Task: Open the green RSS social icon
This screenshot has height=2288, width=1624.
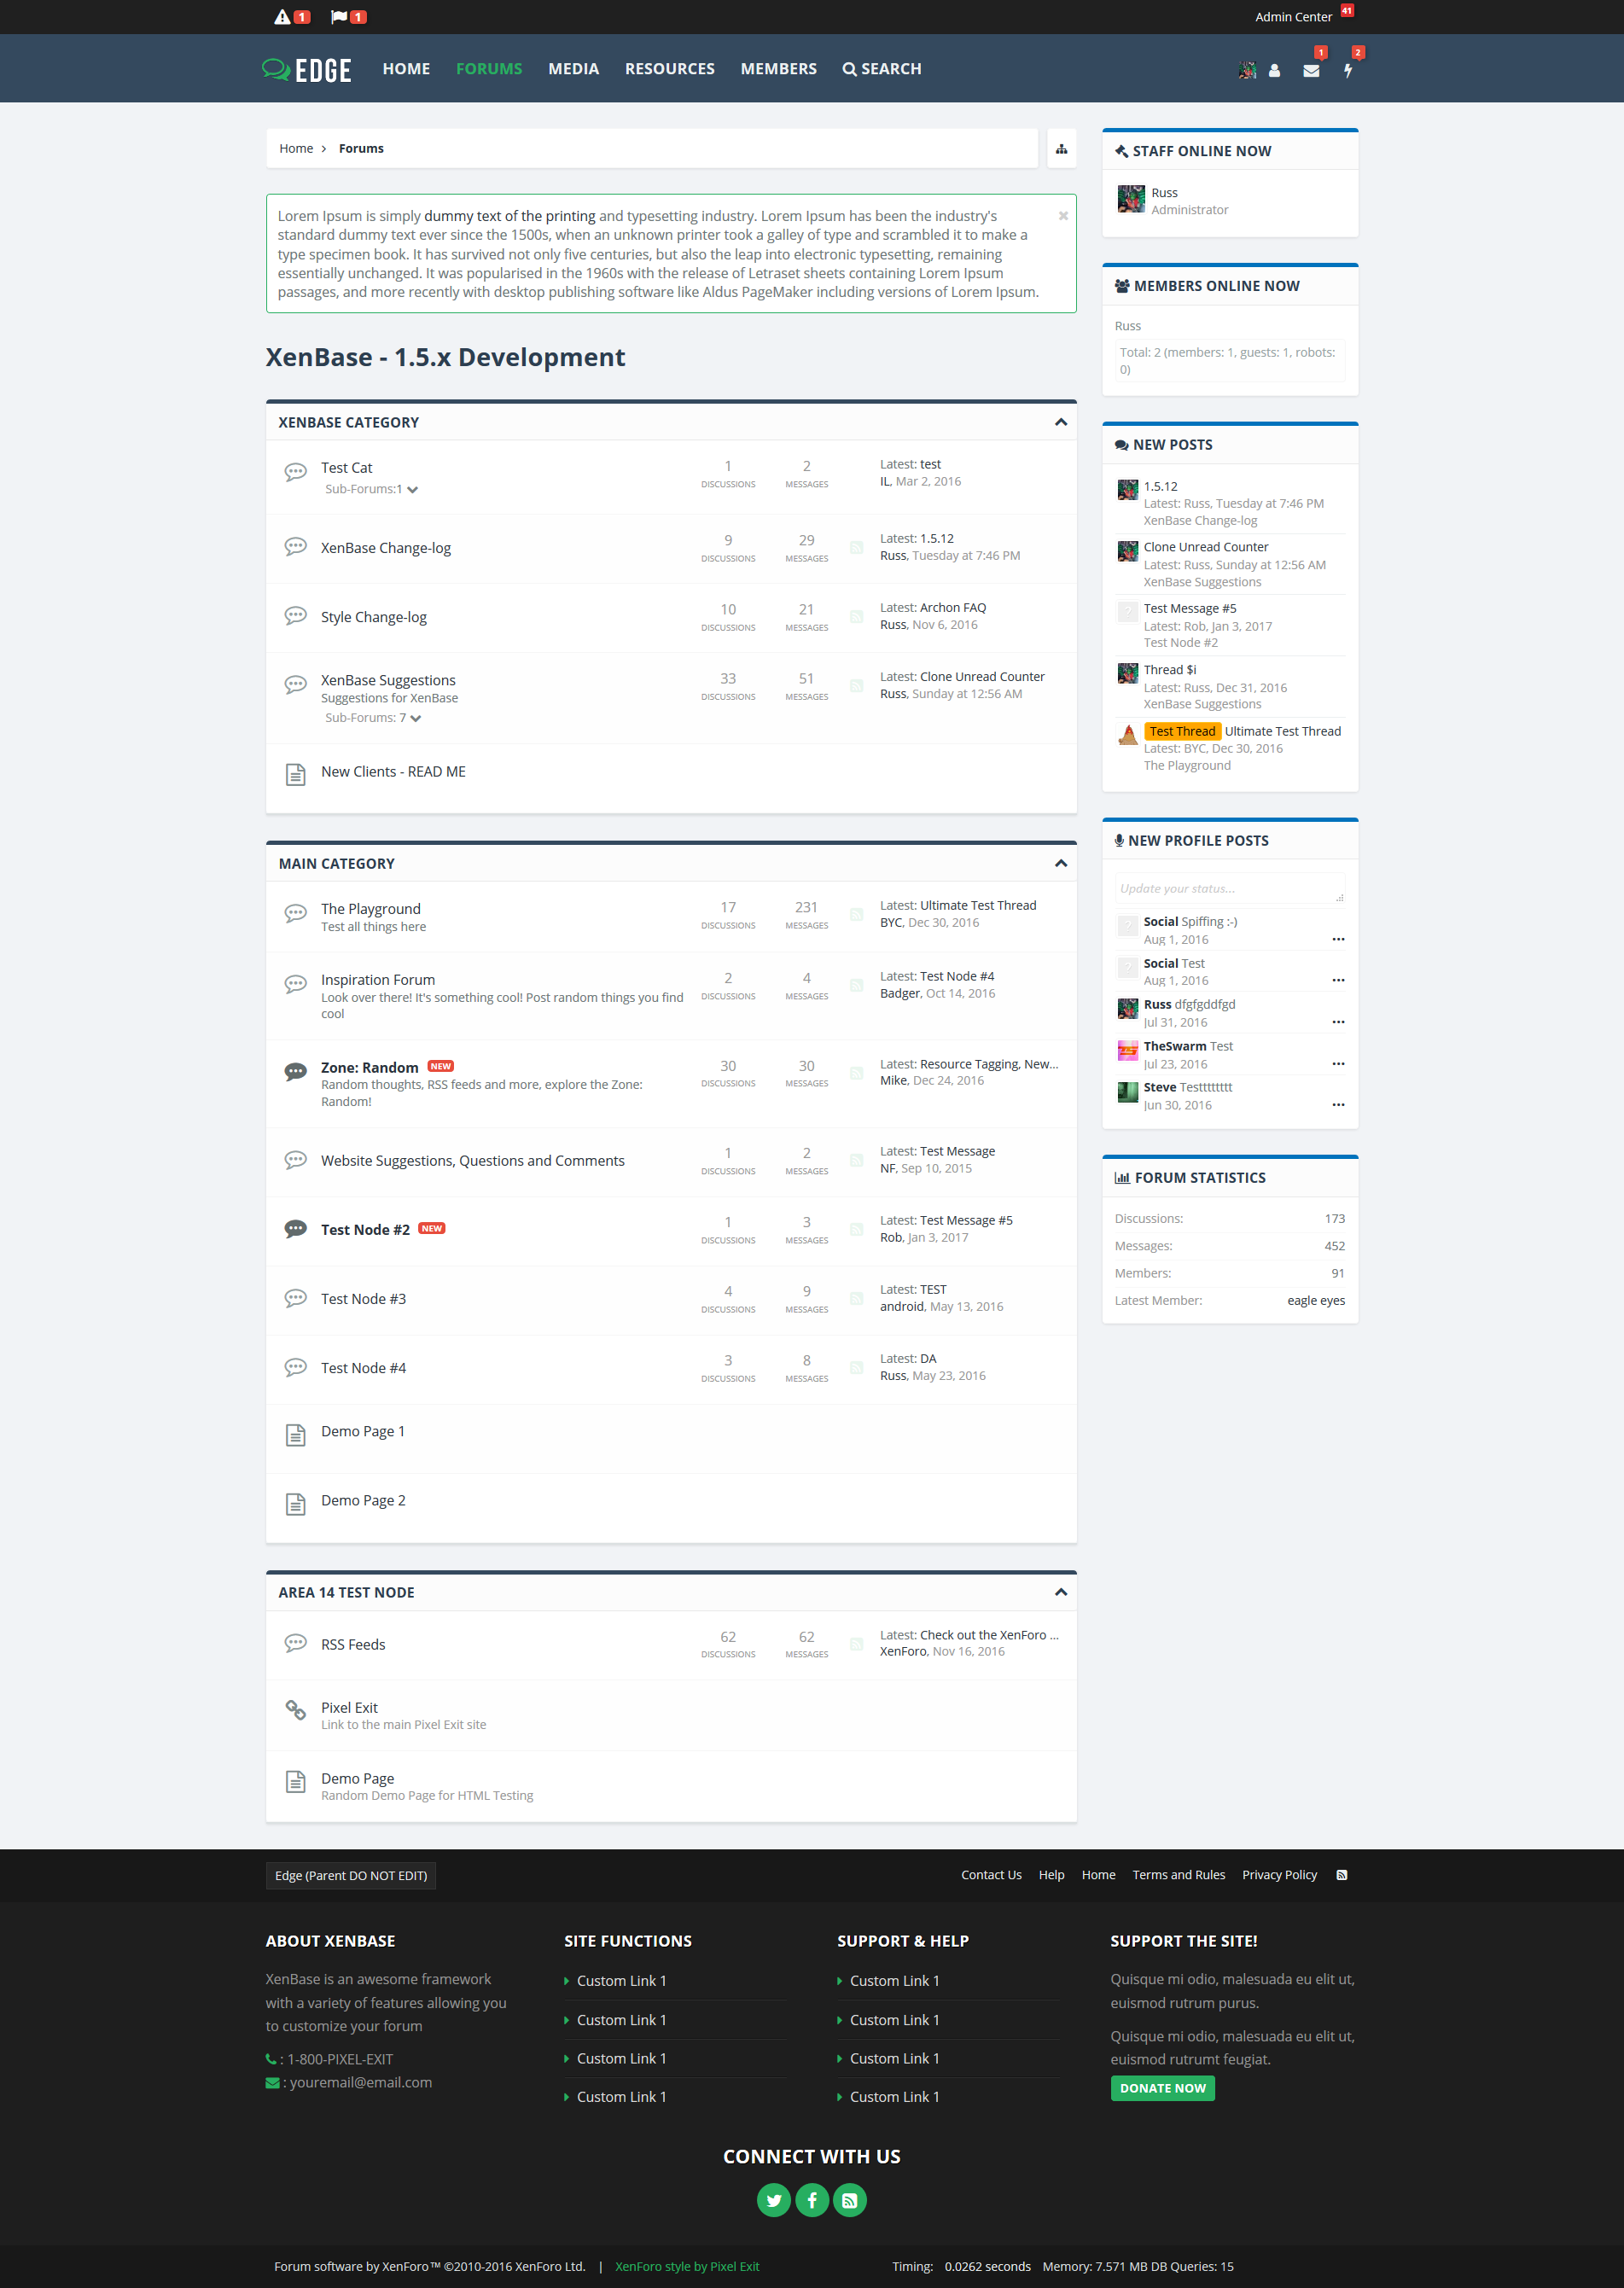Action: [849, 2200]
